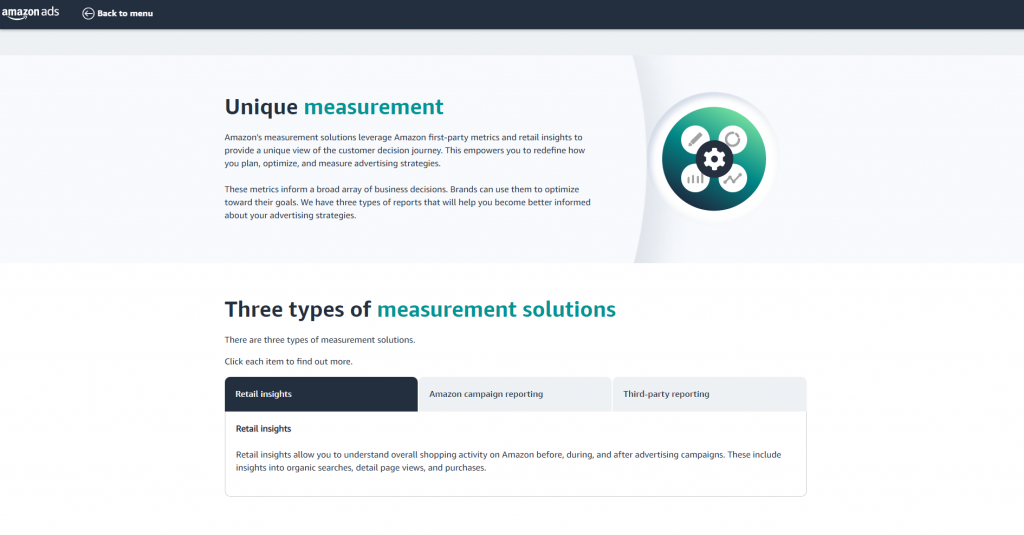Click the Three types of measurement solutions heading
This screenshot has width=1024, height=535.
[420, 309]
